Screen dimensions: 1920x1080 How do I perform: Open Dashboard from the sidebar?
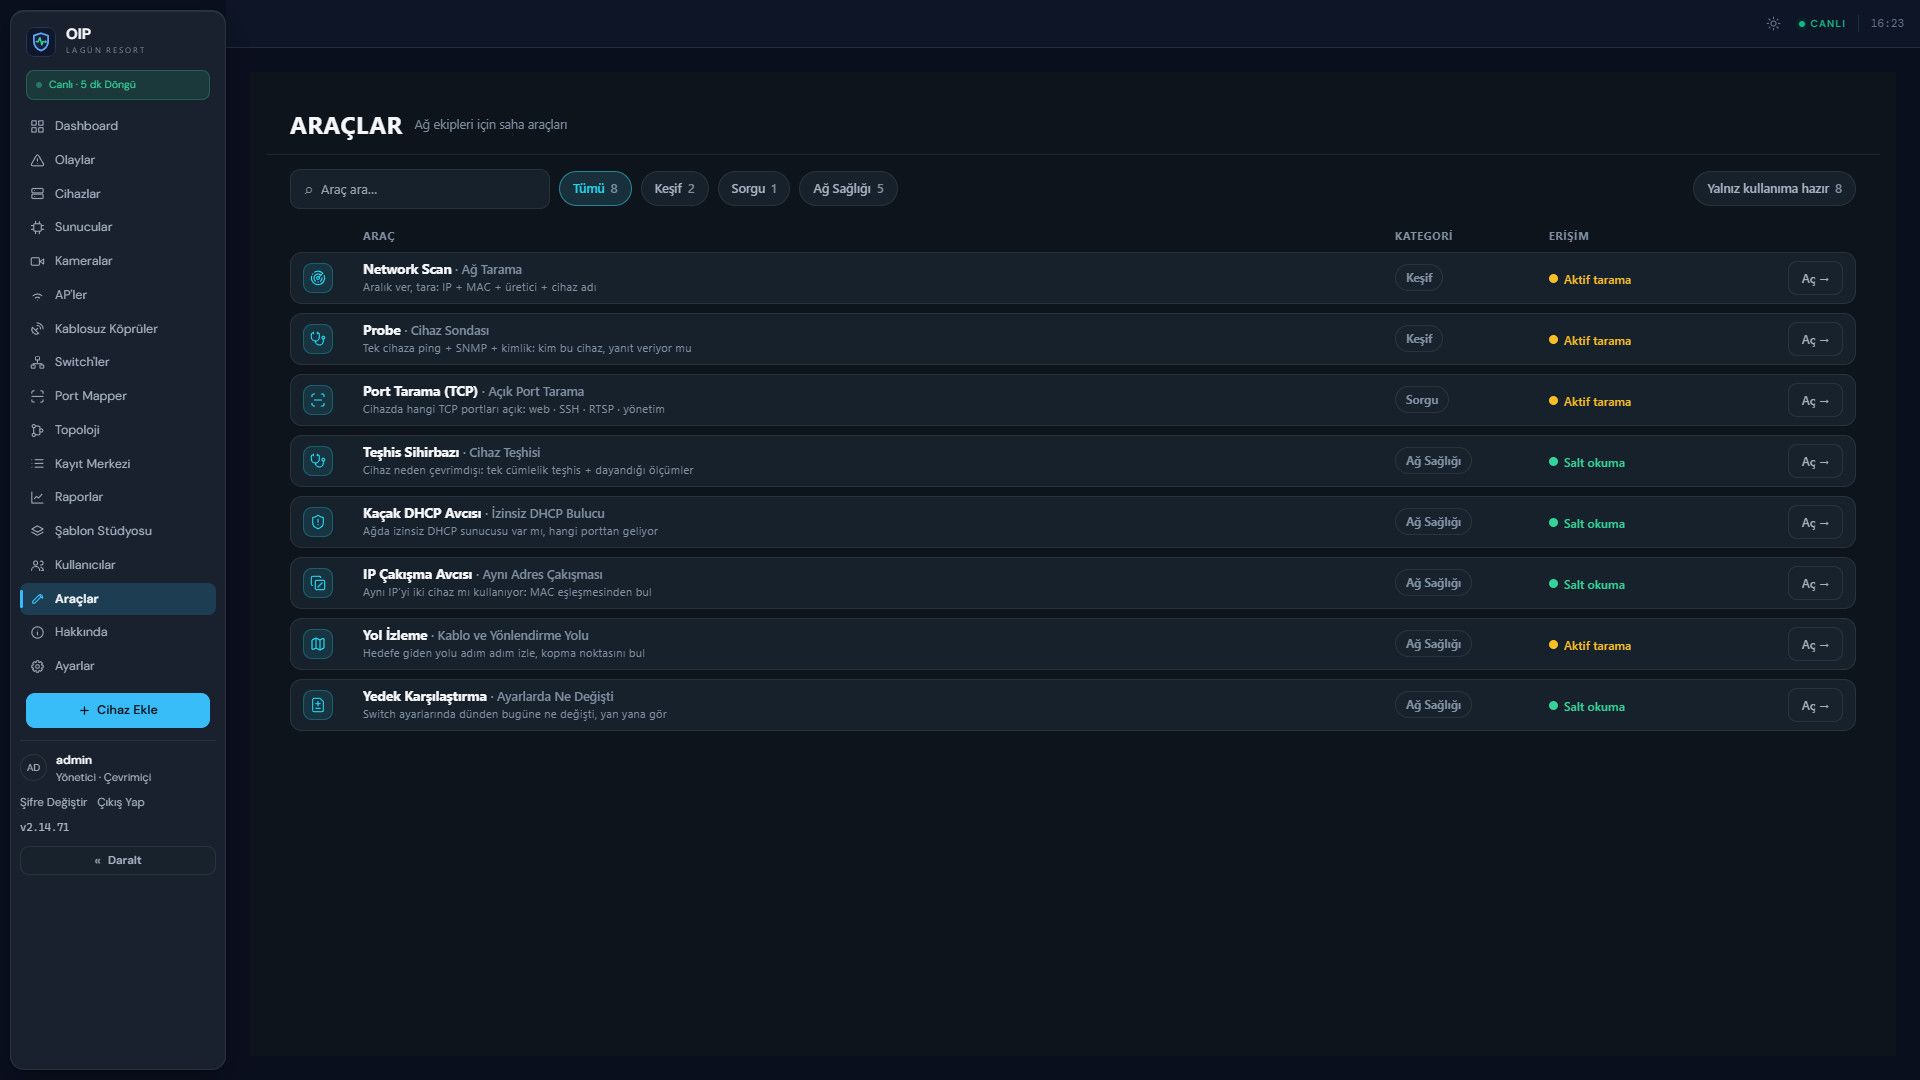point(118,126)
